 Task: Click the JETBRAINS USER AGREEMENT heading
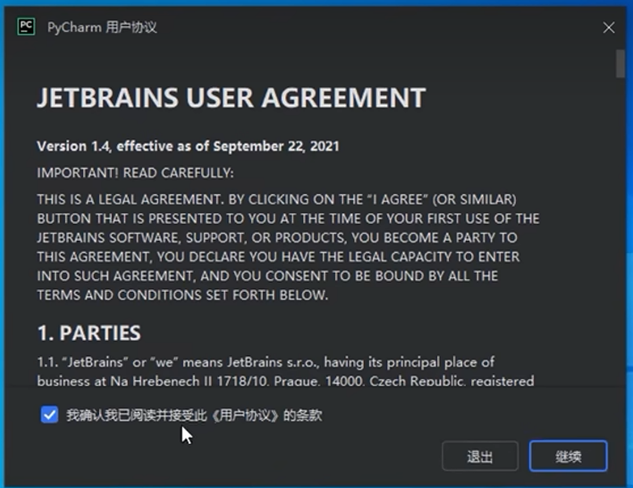[231, 98]
